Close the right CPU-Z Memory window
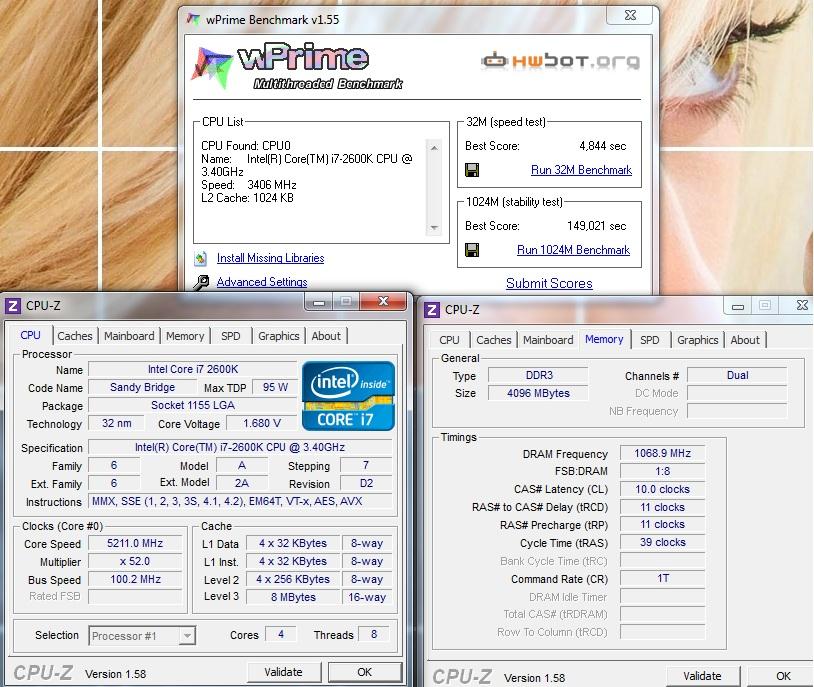 [x=802, y=305]
